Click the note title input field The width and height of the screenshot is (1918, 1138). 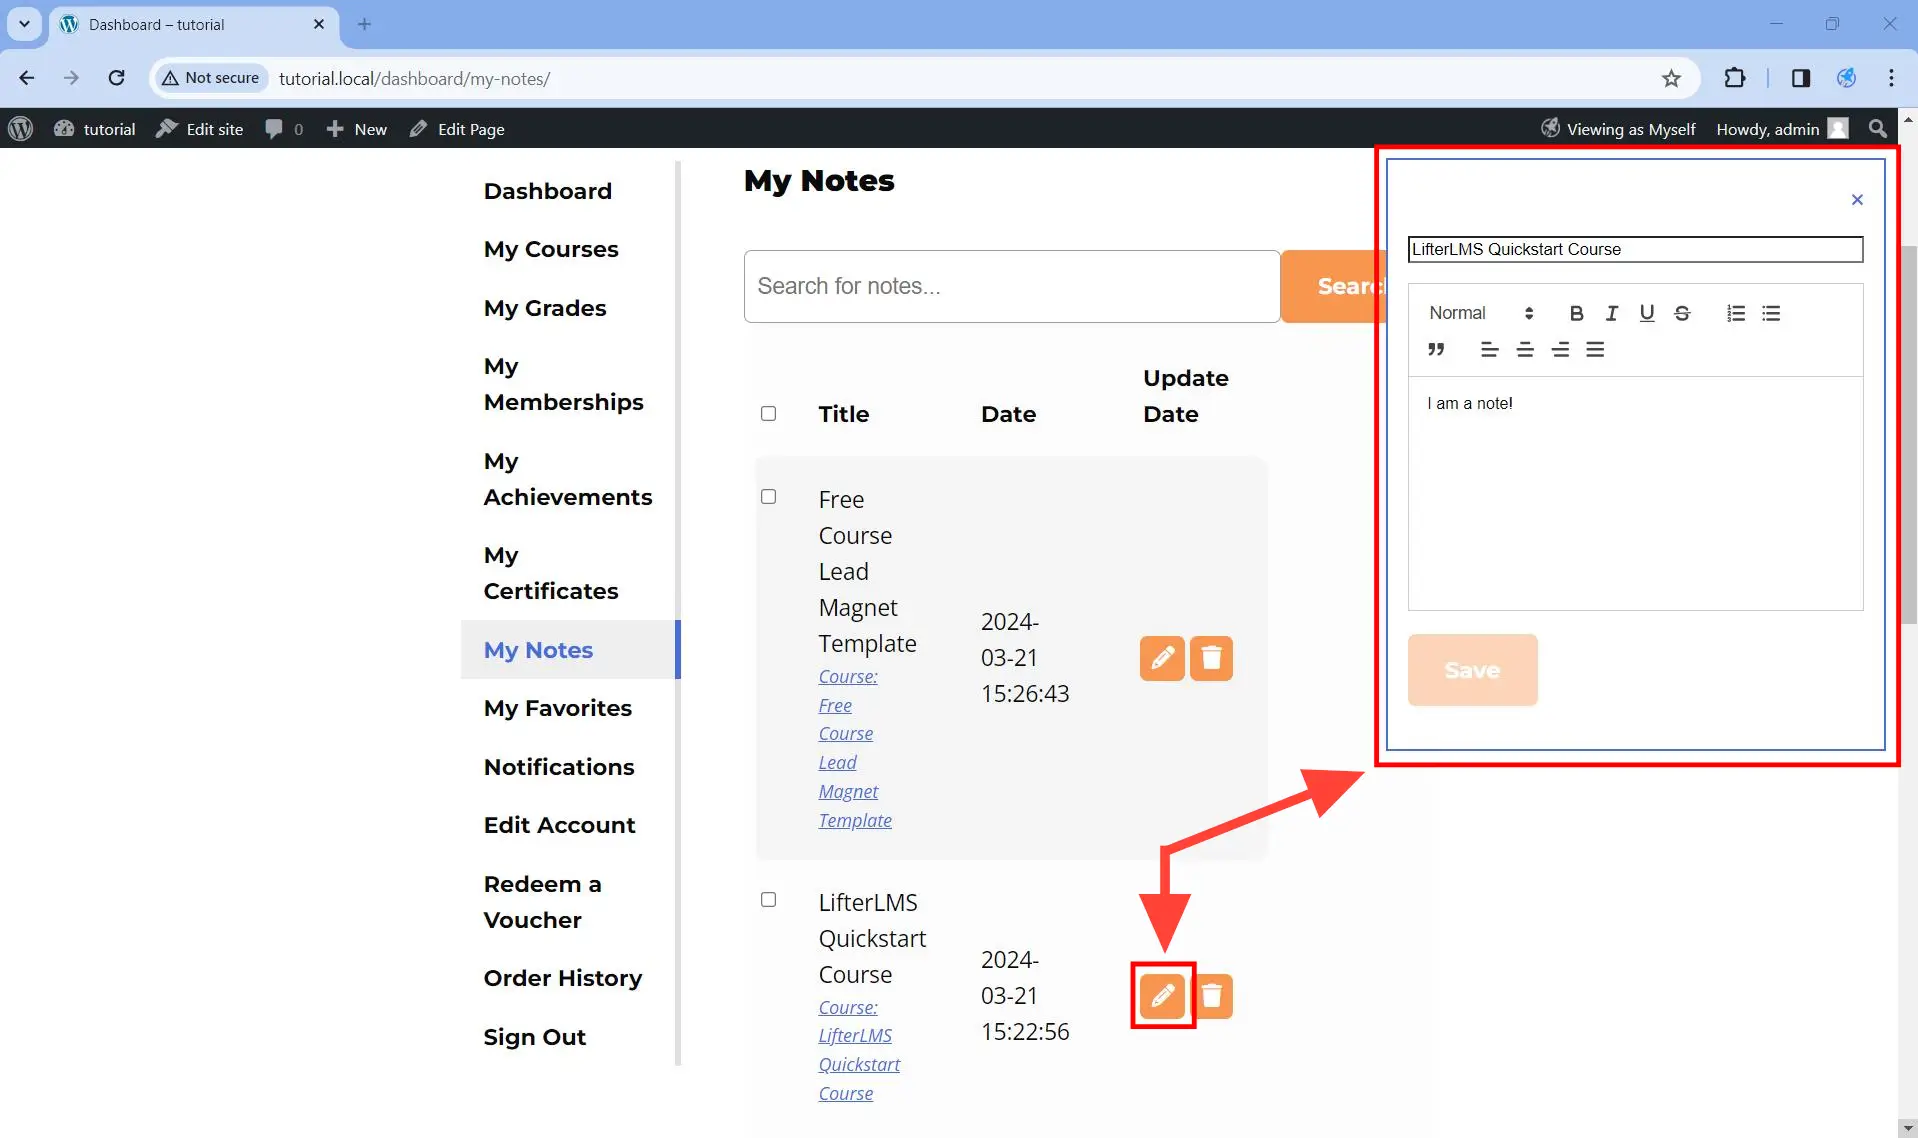(1635, 249)
